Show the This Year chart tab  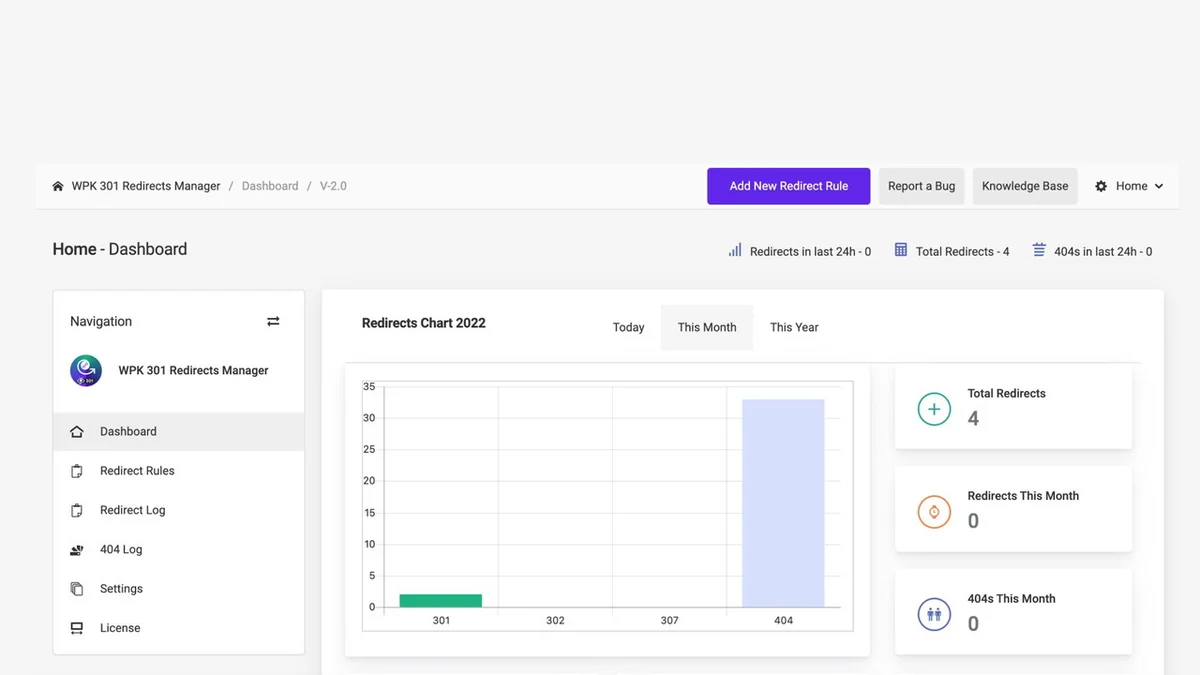(x=794, y=327)
